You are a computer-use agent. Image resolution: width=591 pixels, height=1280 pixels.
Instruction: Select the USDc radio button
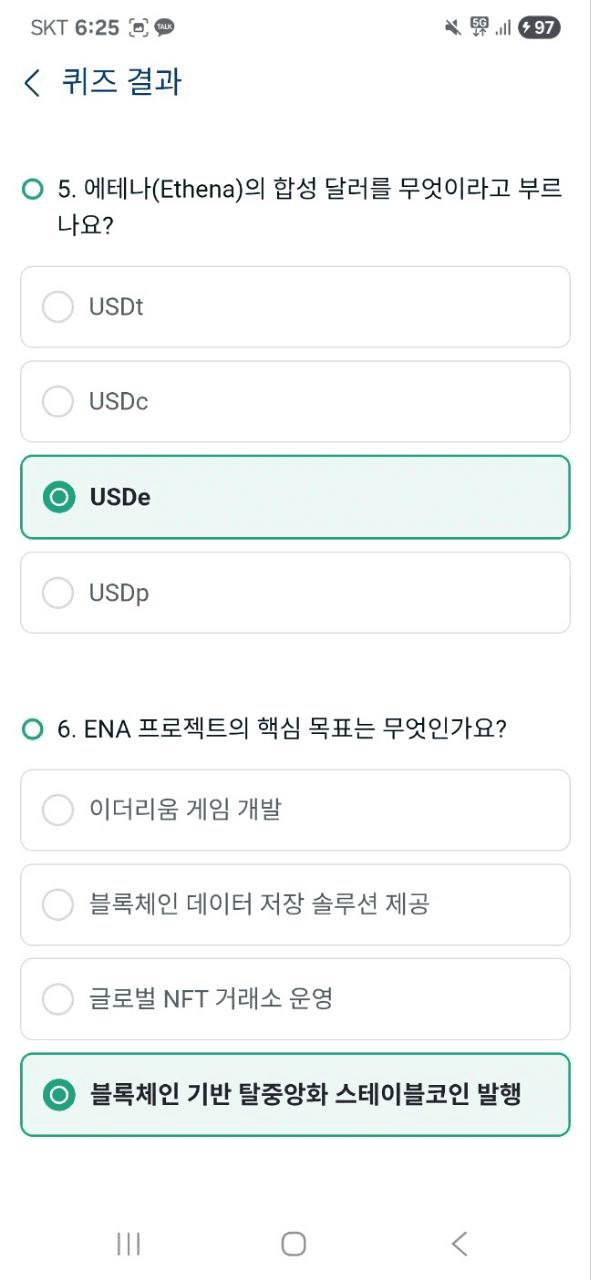coord(58,401)
